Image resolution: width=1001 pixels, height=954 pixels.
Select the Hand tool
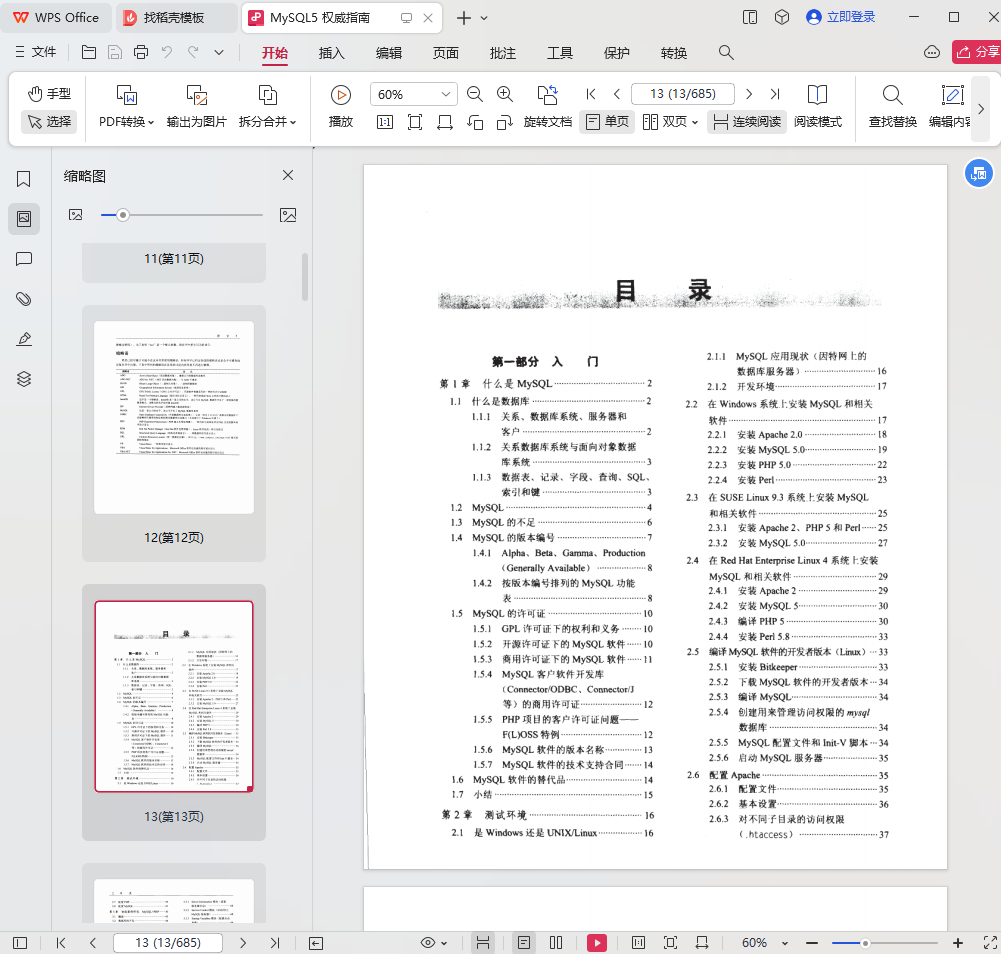click(x=49, y=94)
